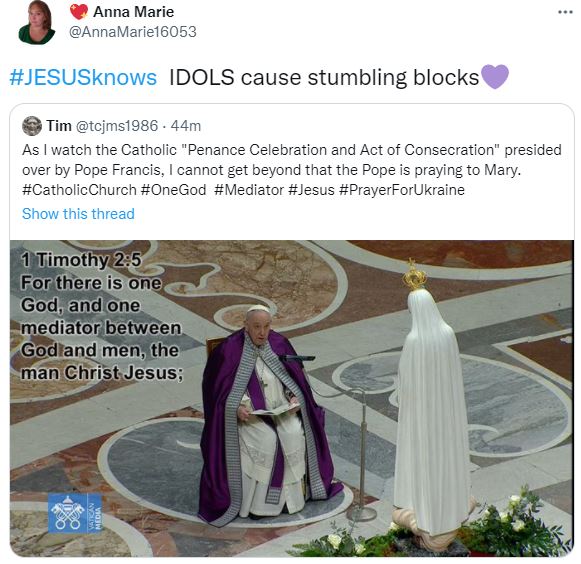Select the #Jesus hashtag
Viewport: 581px width, 564px height.
[x=311, y=190]
